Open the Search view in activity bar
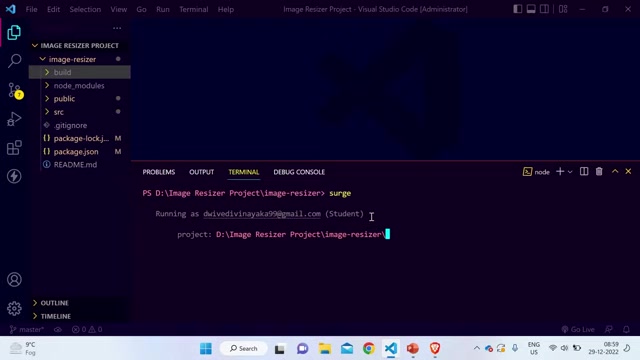This screenshot has height=360, width=640. pos(14,61)
